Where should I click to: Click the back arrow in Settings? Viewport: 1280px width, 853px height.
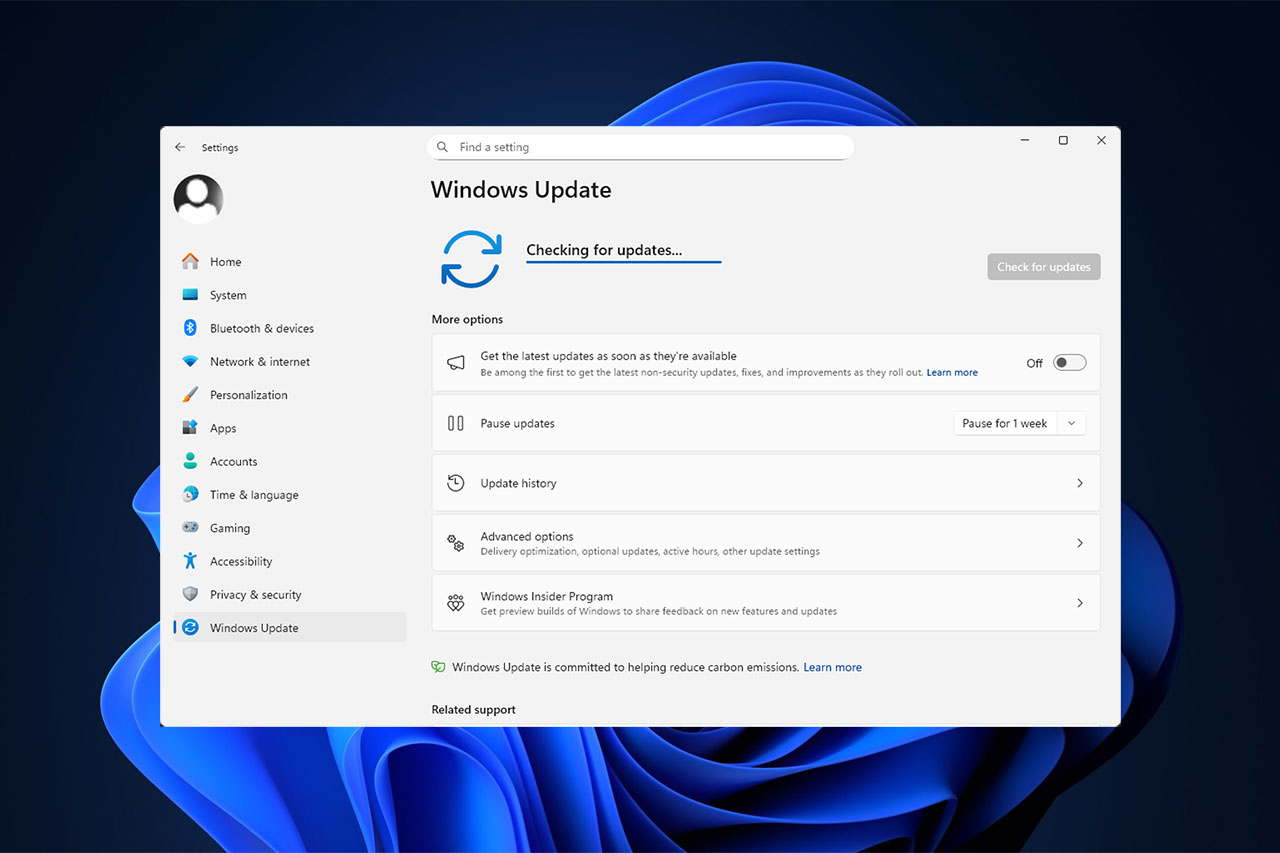pyautogui.click(x=180, y=147)
